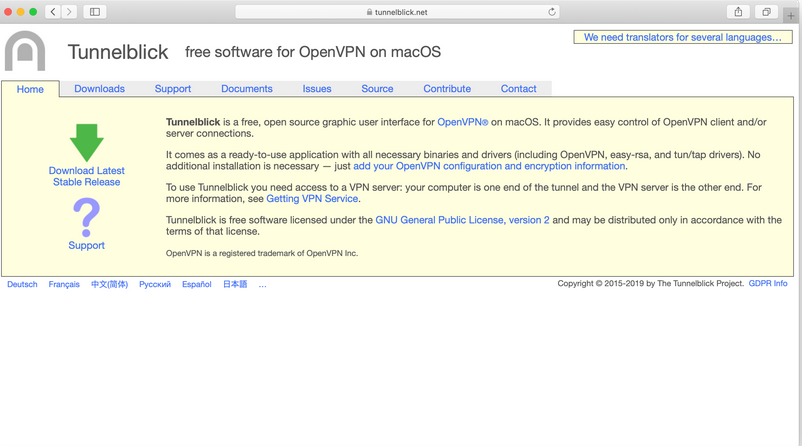Screen dimensions: 802x446
Task: Click the tunnelblick.net address bar
Action: 398,12
